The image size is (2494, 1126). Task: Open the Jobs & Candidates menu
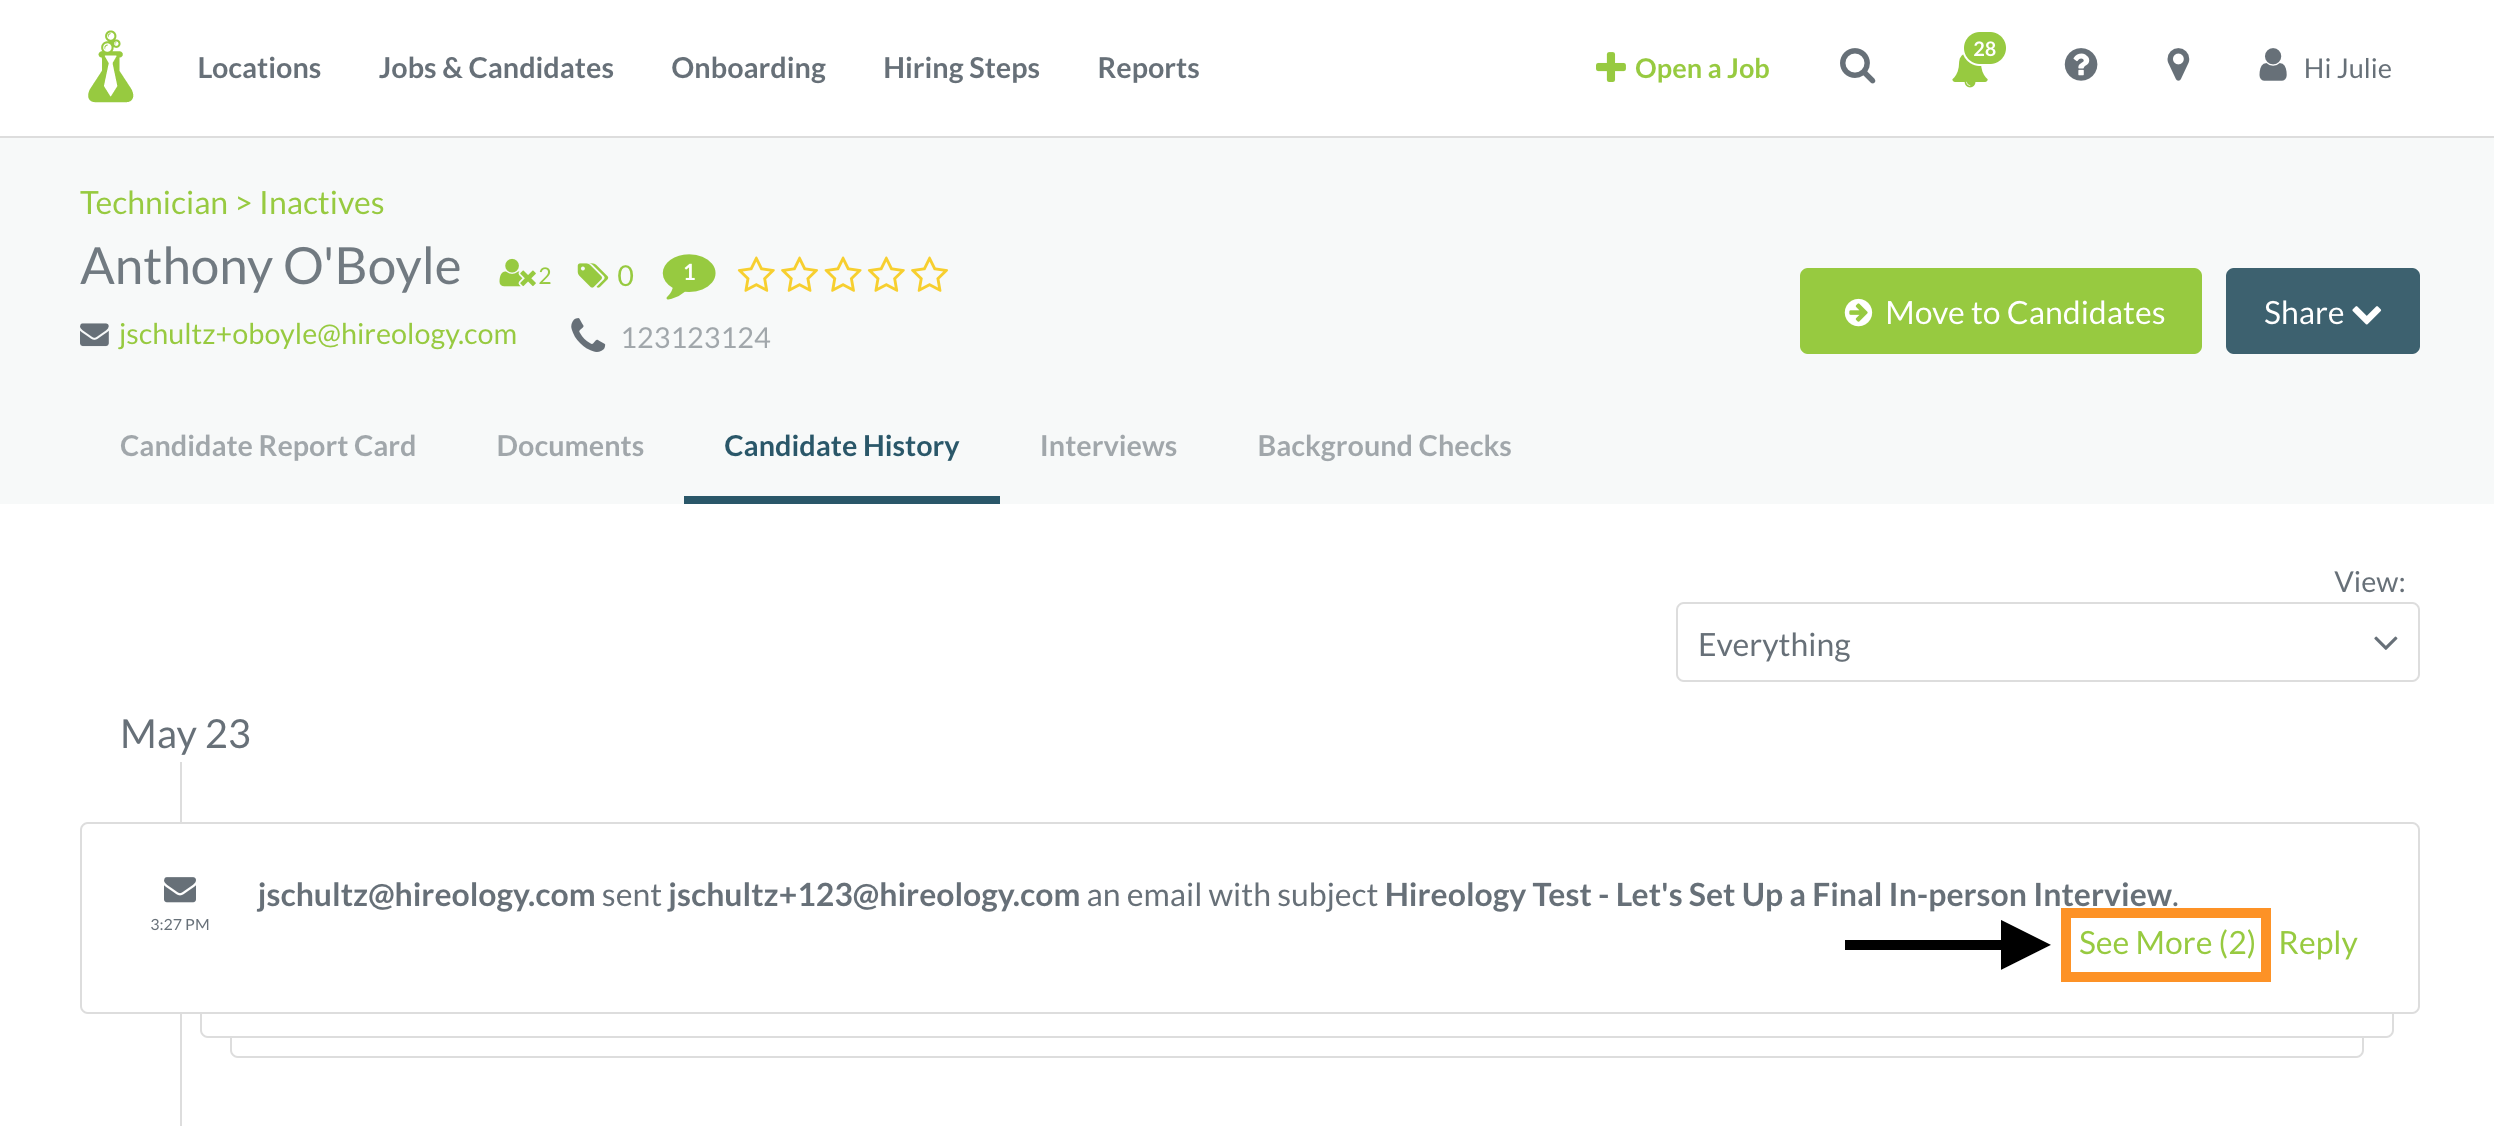pos(495,68)
